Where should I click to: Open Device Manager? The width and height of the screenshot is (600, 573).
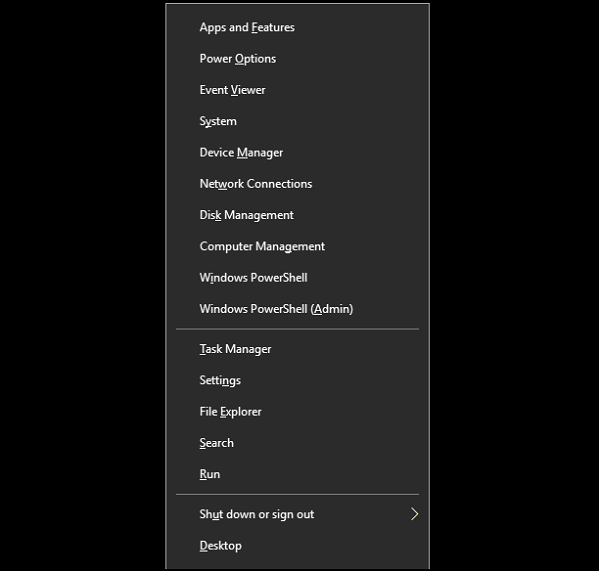click(241, 153)
